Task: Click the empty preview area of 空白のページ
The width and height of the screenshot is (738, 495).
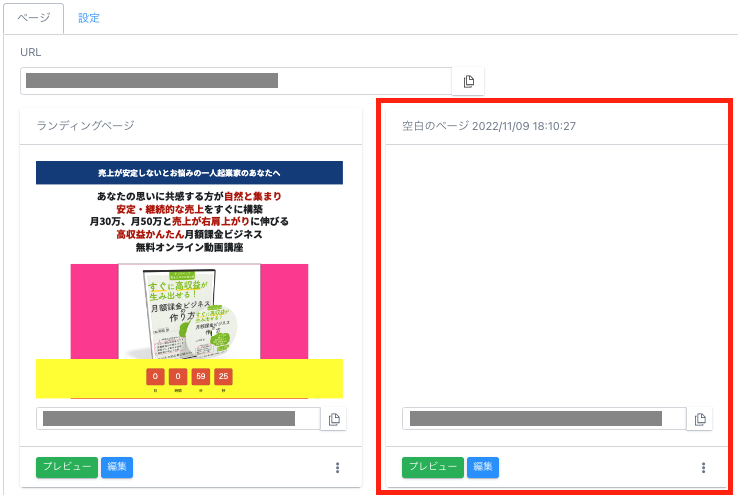Action: tap(556, 270)
